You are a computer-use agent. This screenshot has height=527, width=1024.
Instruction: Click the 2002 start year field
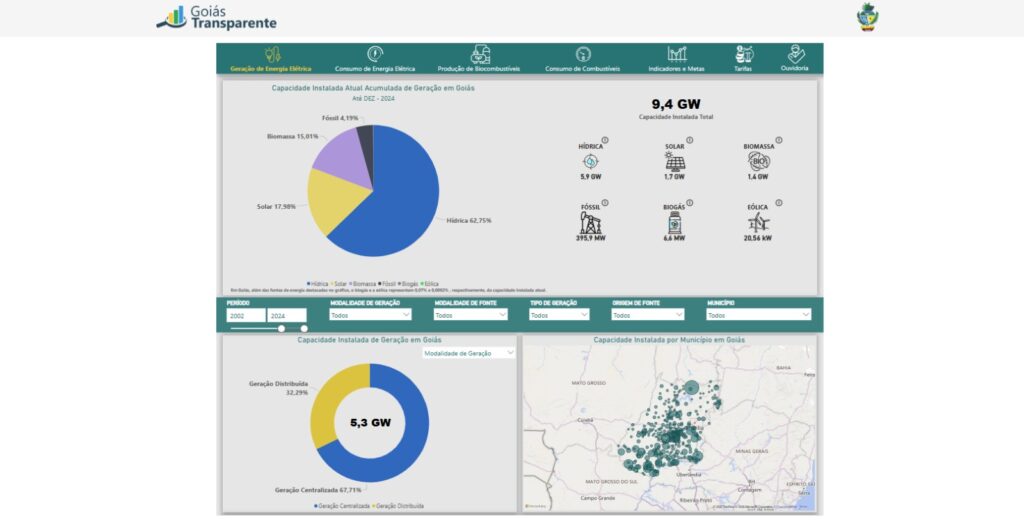[245, 315]
